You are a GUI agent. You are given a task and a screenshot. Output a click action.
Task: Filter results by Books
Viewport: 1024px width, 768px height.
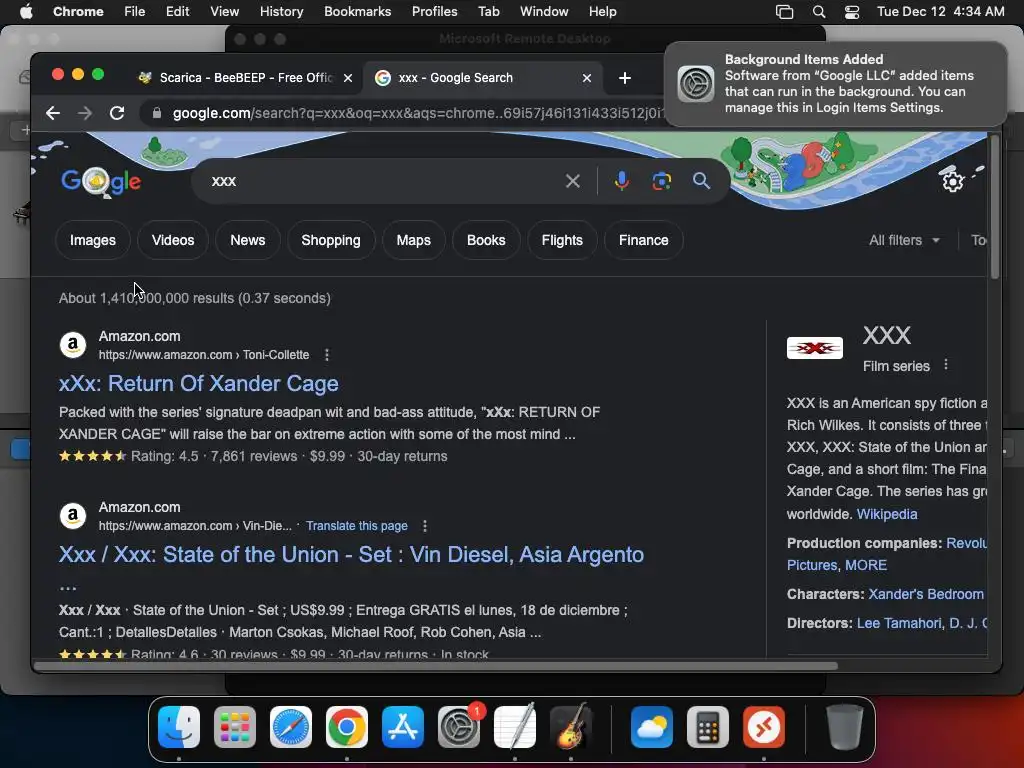click(x=486, y=240)
